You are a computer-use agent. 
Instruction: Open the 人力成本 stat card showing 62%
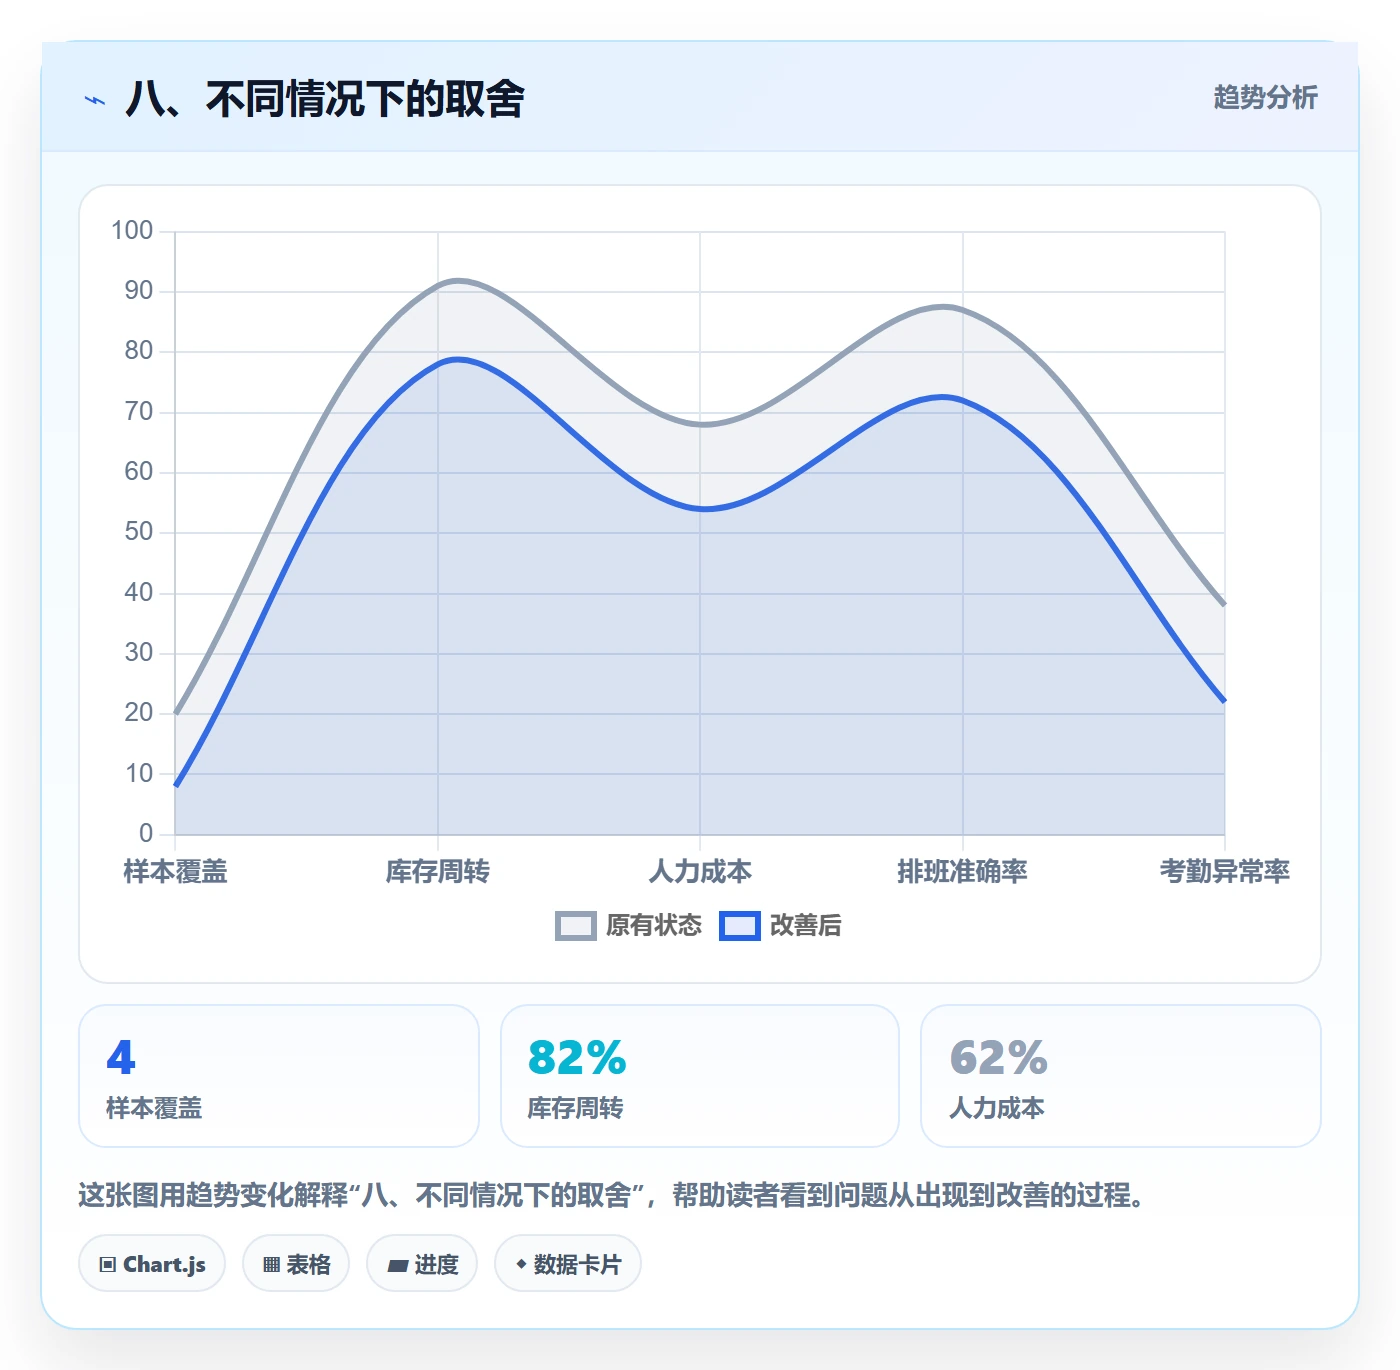click(1121, 1076)
